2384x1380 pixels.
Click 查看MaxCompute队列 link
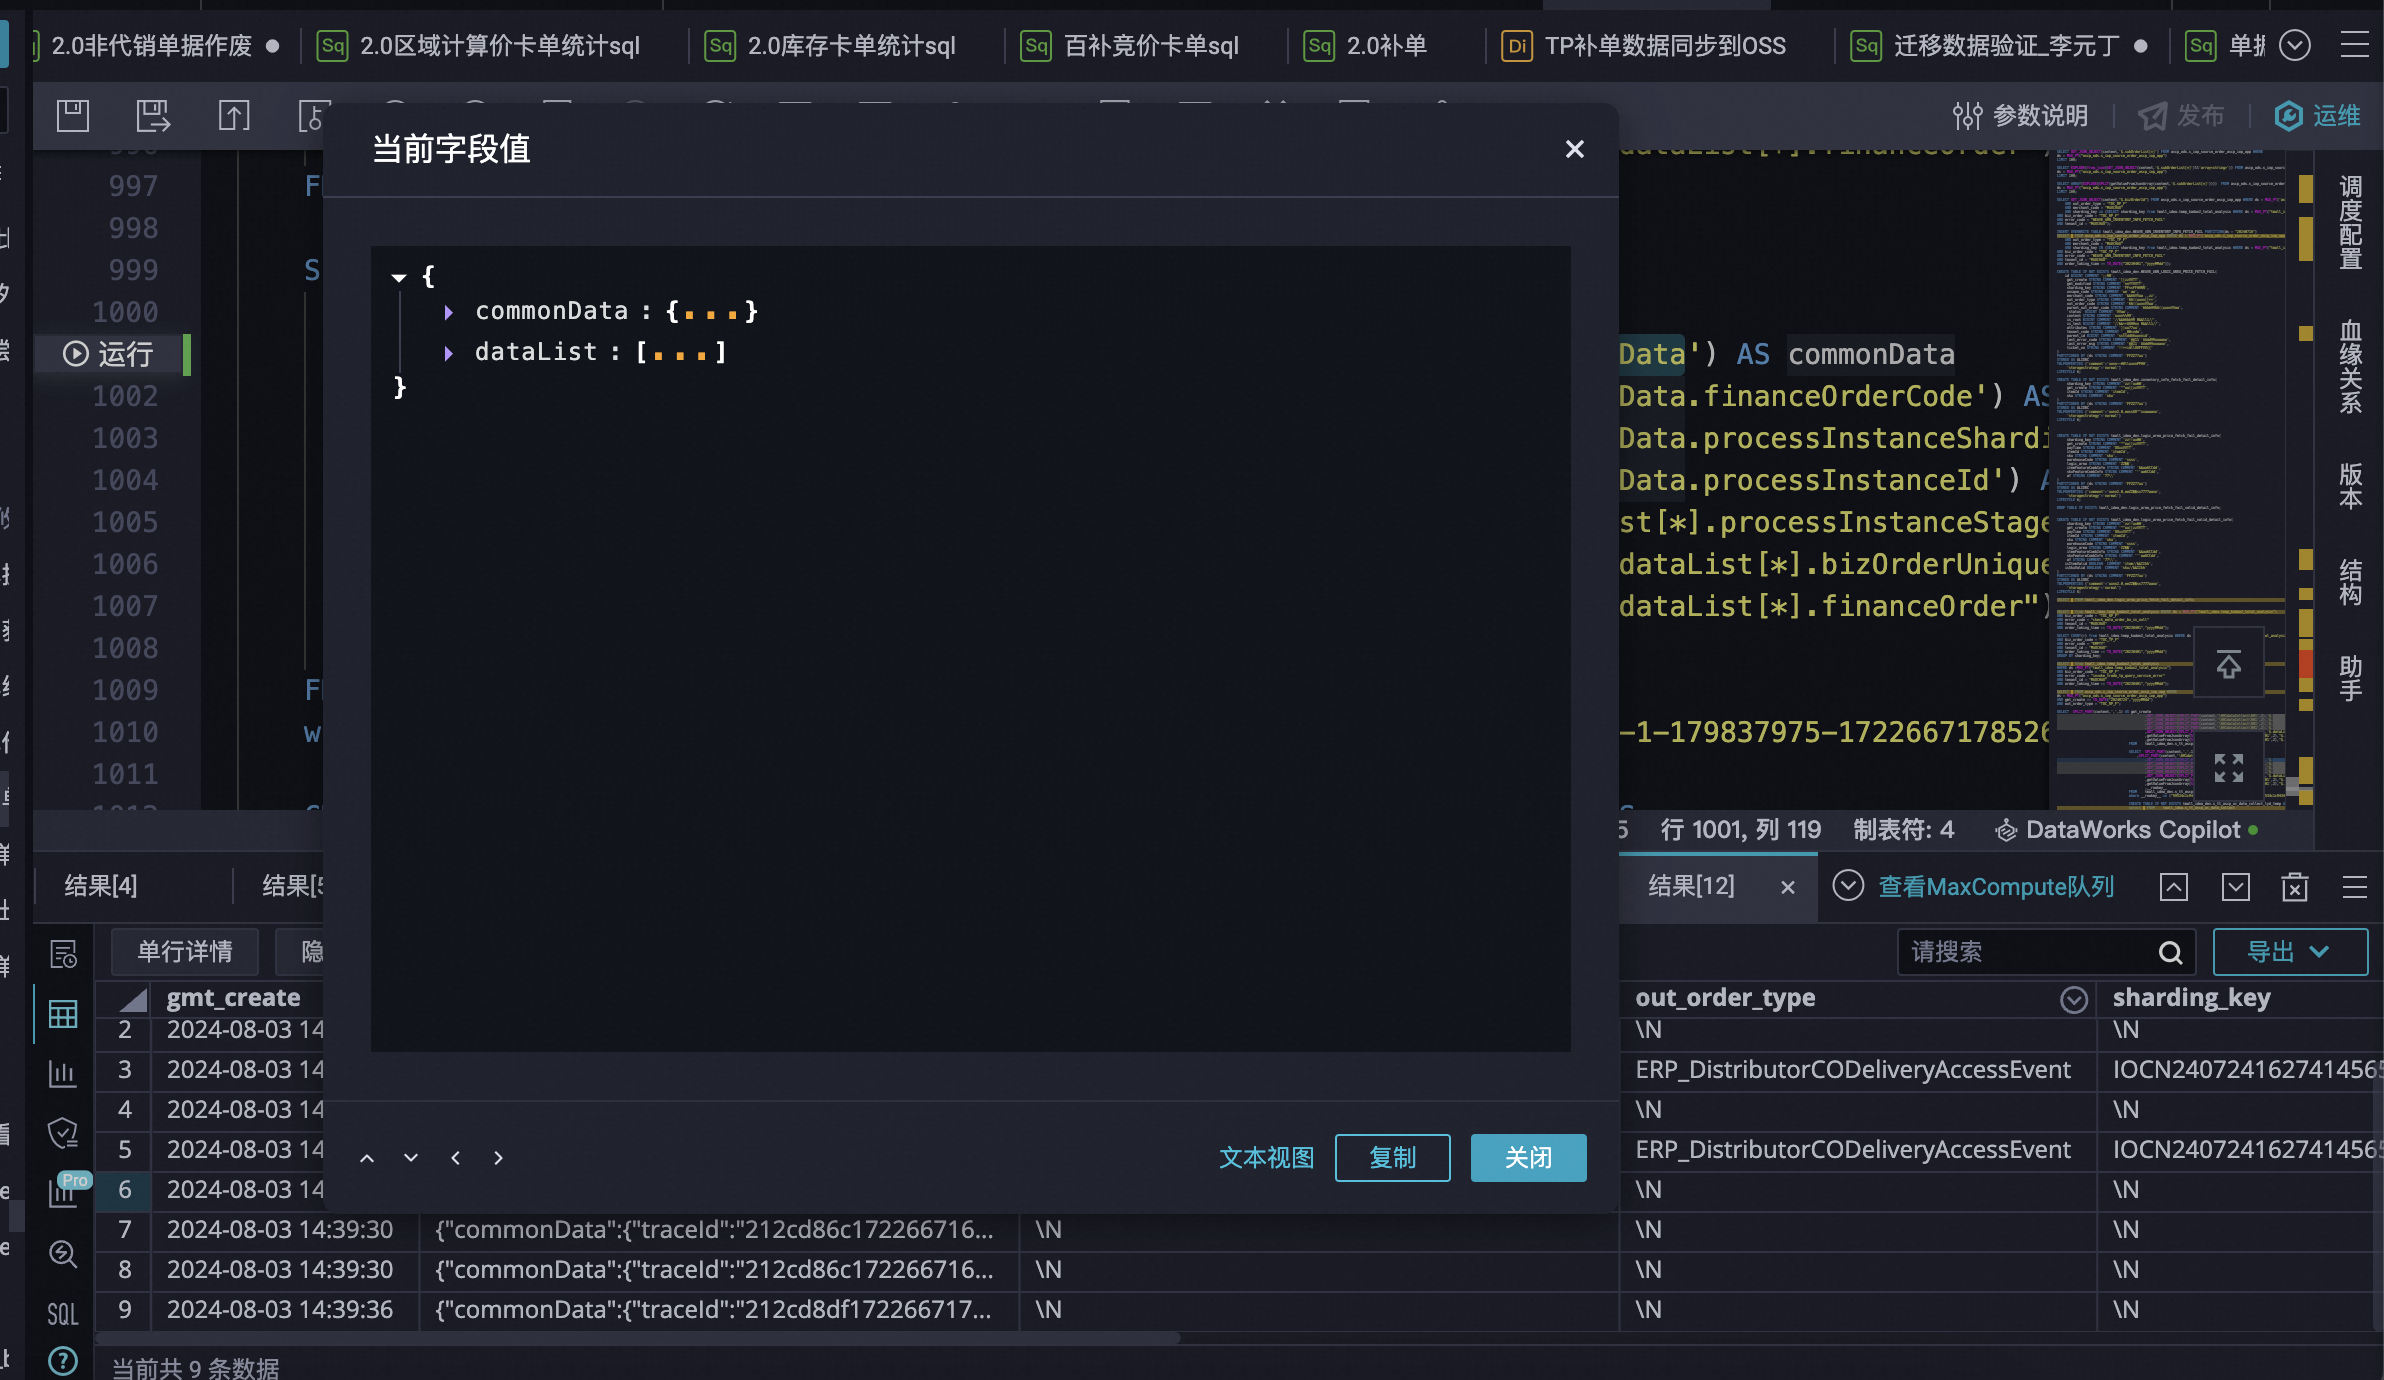tap(1996, 887)
